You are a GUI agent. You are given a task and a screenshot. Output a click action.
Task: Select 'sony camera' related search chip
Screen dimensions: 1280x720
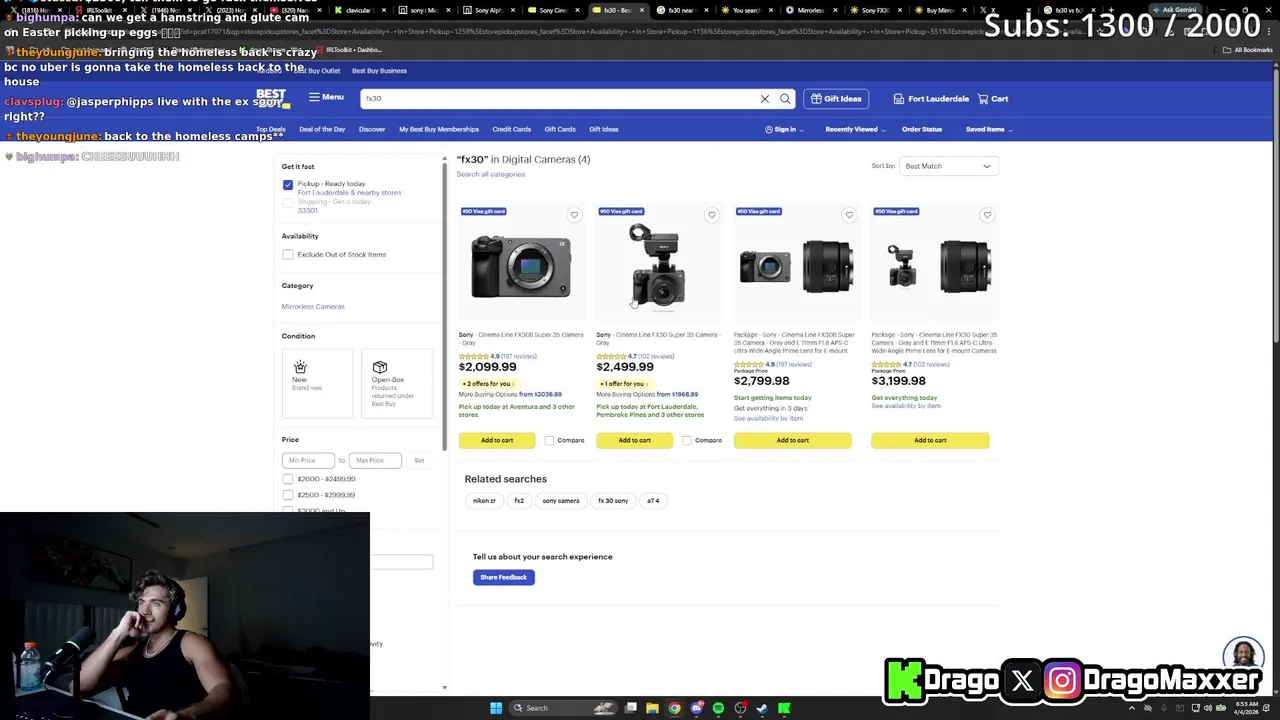click(561, 501)
